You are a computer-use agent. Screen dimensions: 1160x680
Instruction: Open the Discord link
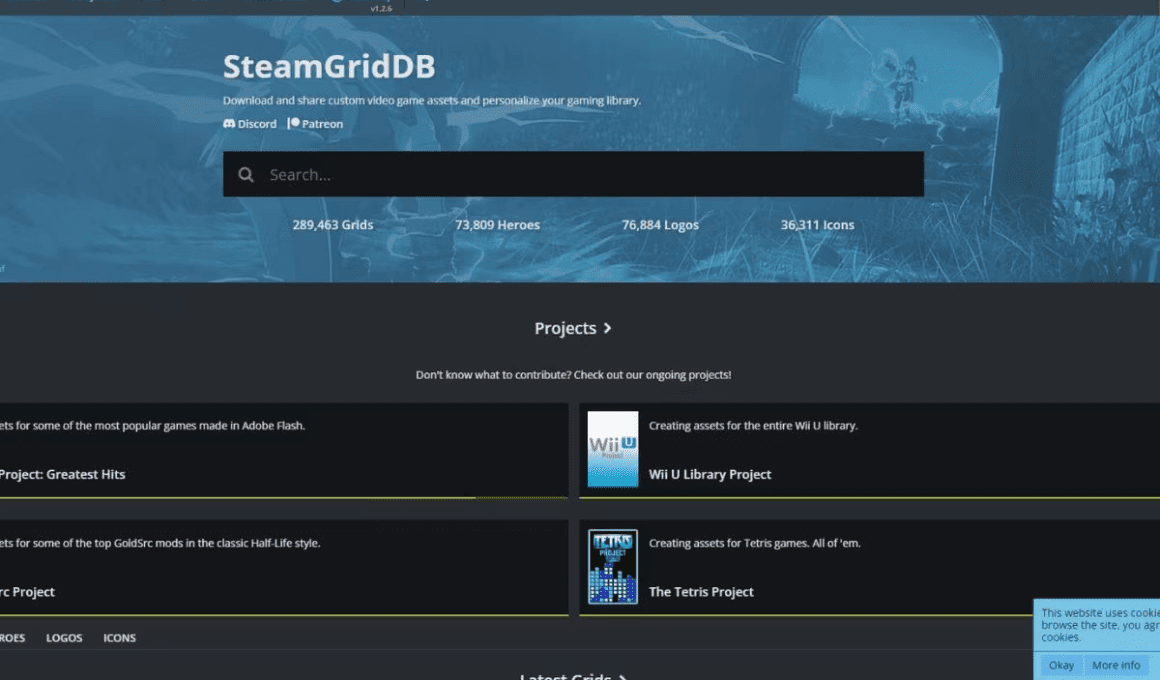(250, 124)
